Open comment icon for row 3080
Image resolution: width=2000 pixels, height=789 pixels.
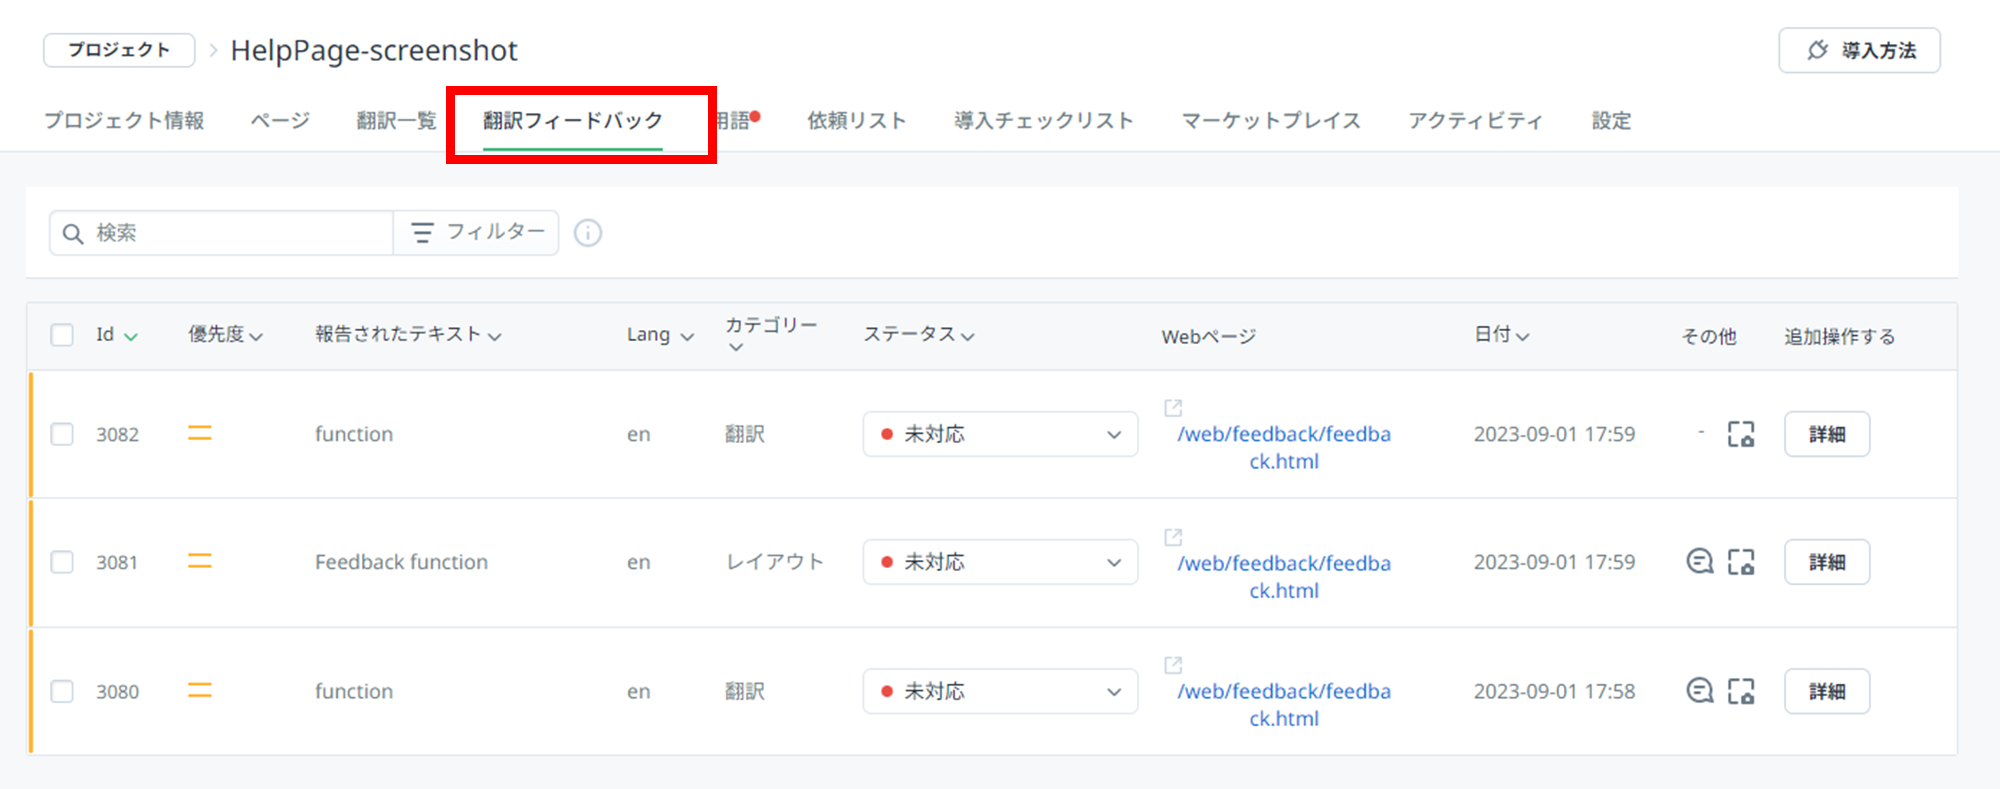(1699, 691)
